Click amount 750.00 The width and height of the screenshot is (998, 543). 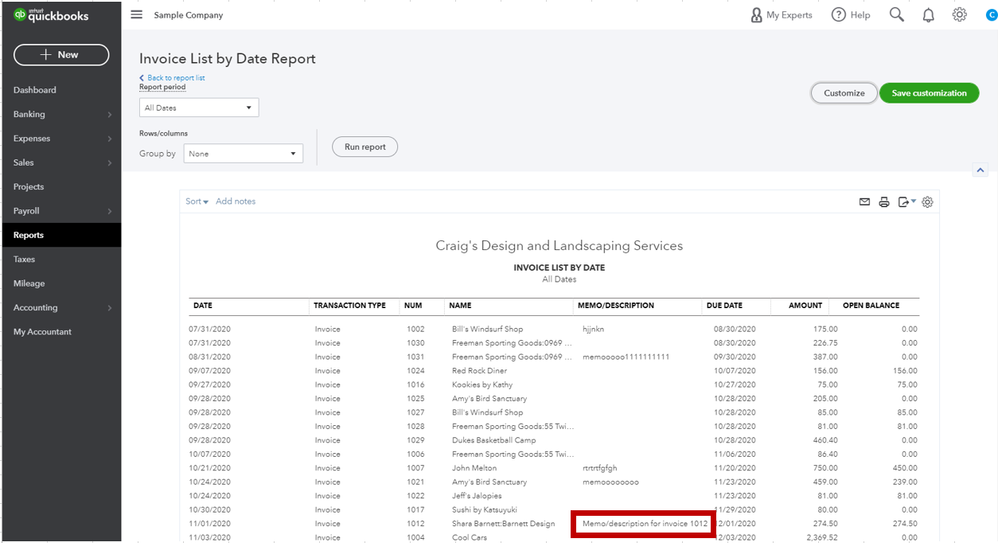point(825,468)
